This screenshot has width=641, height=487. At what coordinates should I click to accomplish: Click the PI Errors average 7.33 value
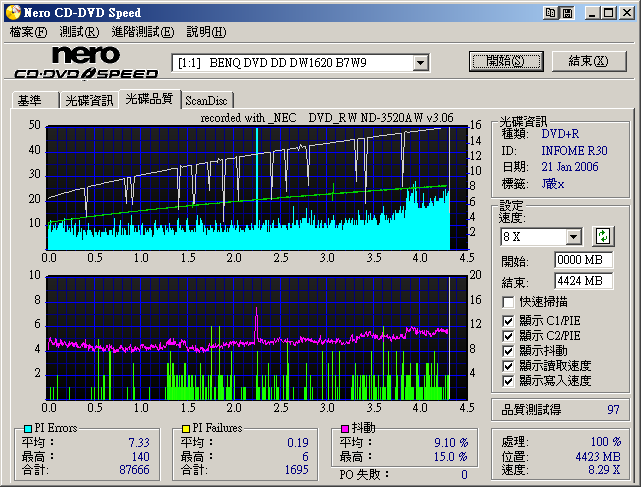(139, 442)
